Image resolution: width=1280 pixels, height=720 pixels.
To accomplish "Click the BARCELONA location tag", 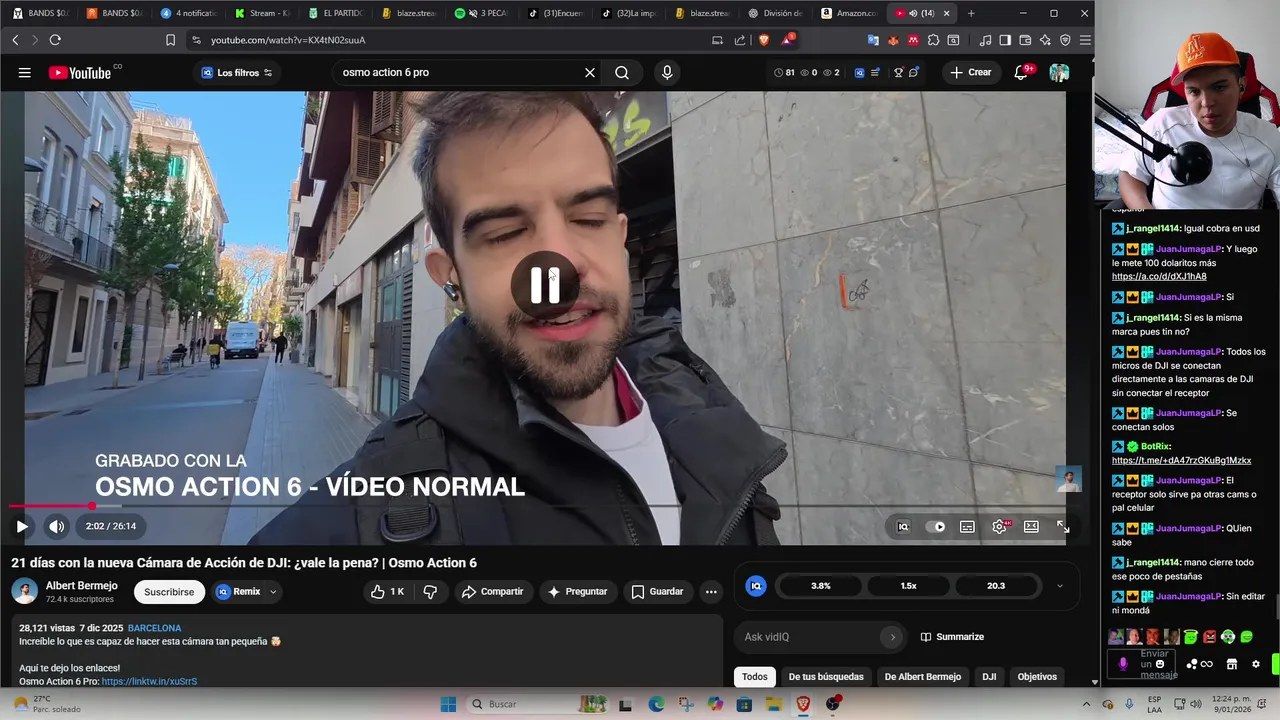I will [x=154, y=628].
